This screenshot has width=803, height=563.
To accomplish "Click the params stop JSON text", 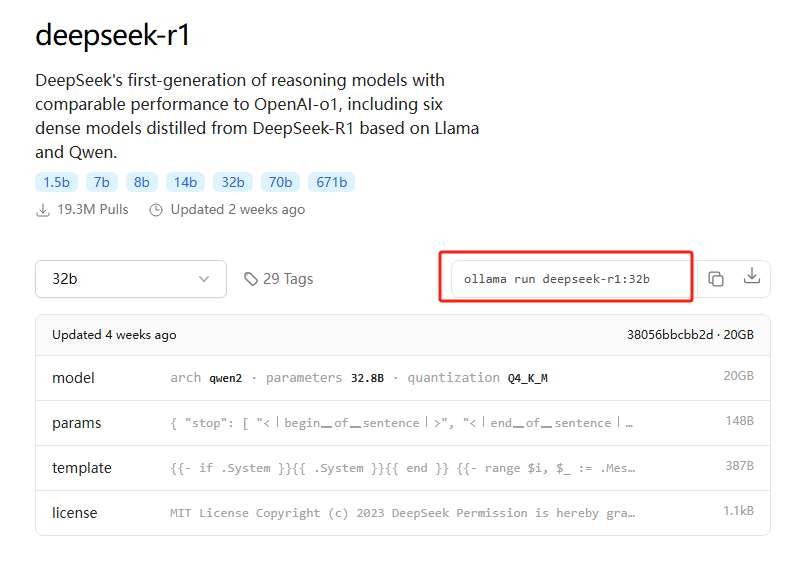I will (x=401, y=423).
